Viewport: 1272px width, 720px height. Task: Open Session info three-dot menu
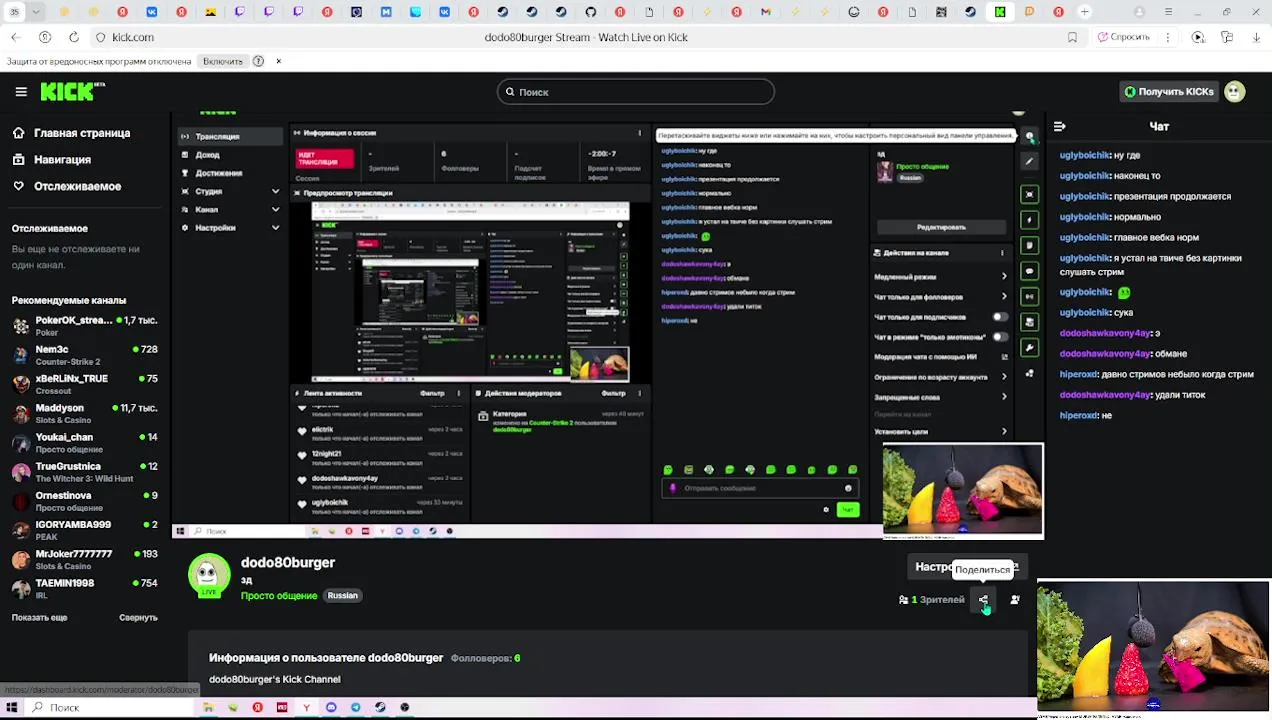[x=640, y=132]
